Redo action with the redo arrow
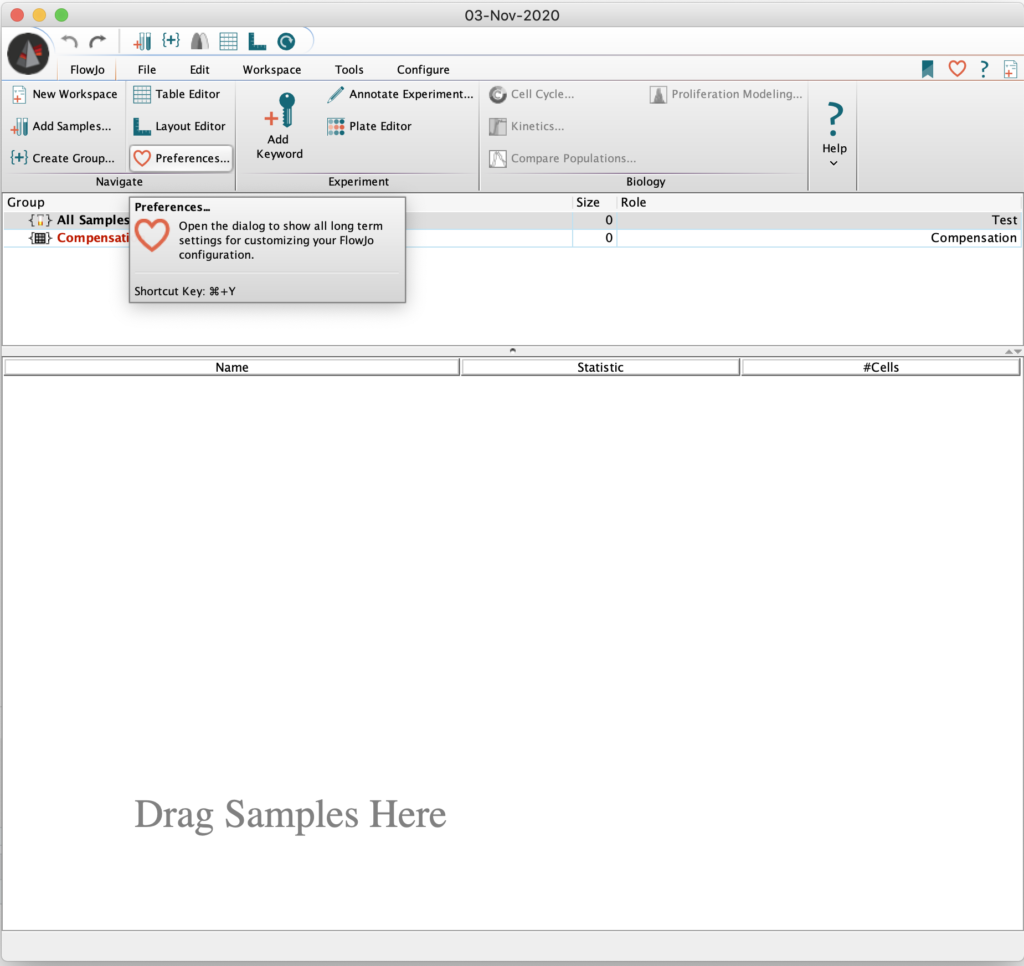Viewport: 1024px width, 966px height. coord(97,42)
